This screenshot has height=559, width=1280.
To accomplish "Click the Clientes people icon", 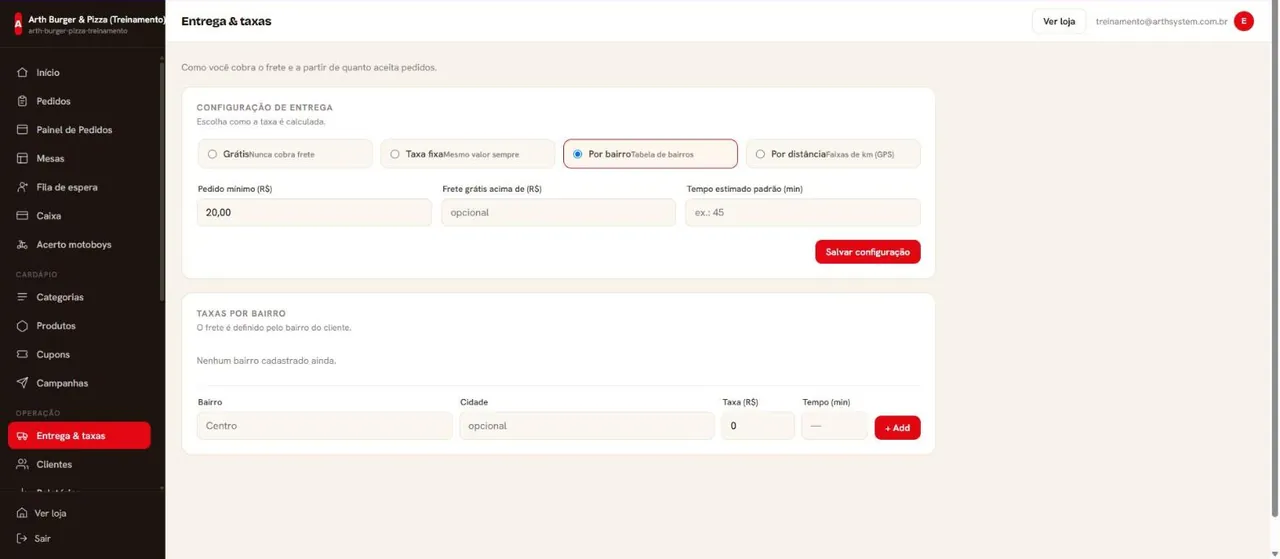I will point(22,464).
